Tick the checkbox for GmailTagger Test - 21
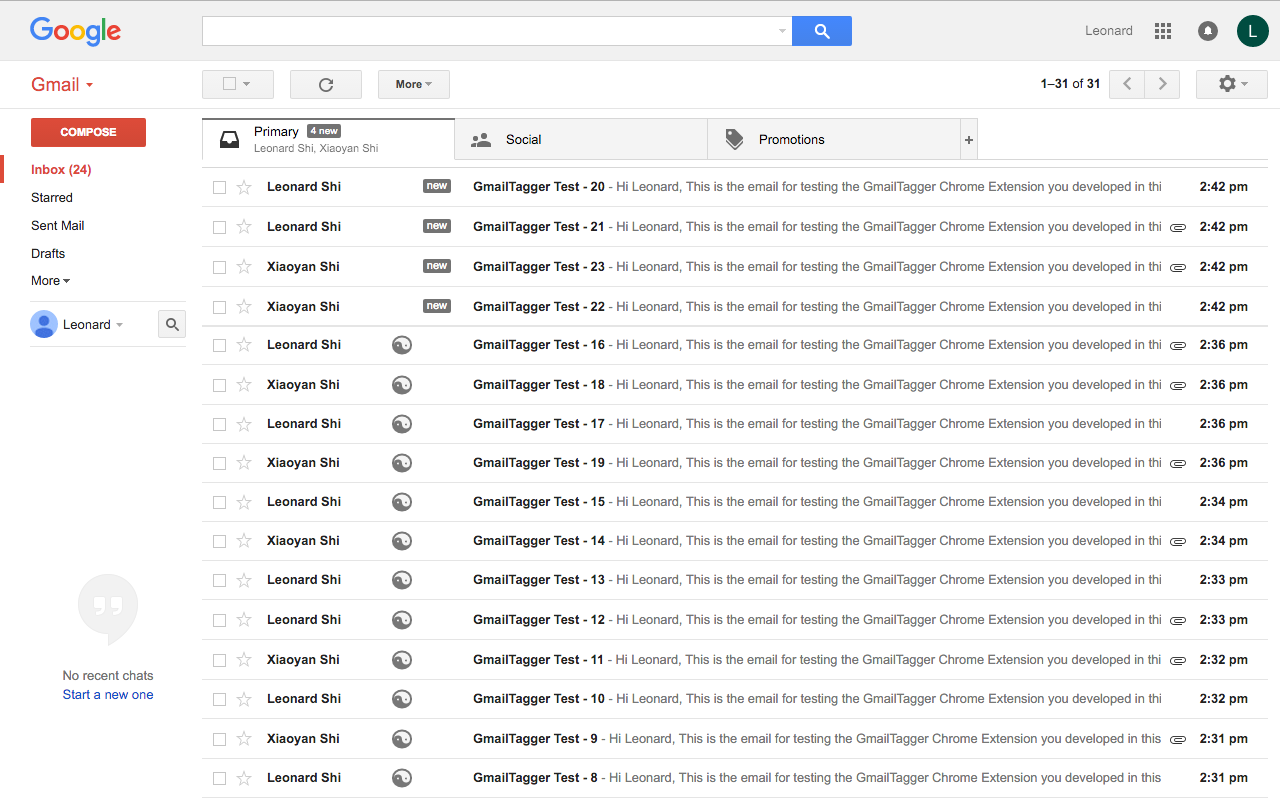Viewport: 1280px width, 800px height. [x=219, y=227]
